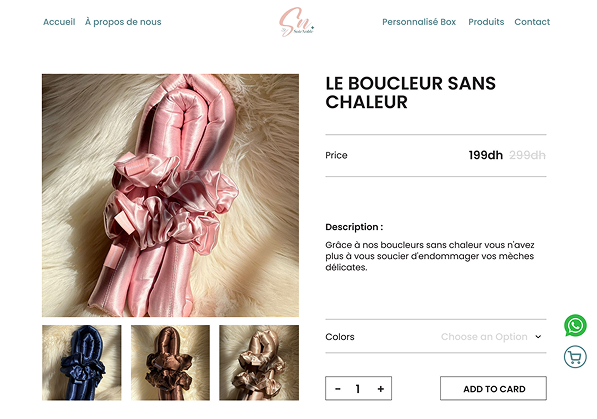Image resolution: width=597 pixels, height=419 pixels.
Task: Click the 199dh sale price
Action: (485, 155)
